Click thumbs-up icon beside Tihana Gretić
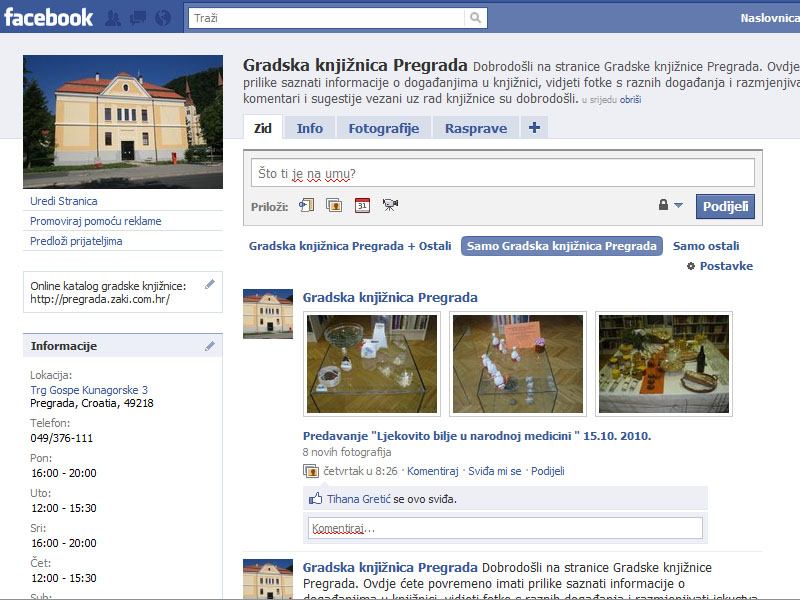 pos(315,498)
